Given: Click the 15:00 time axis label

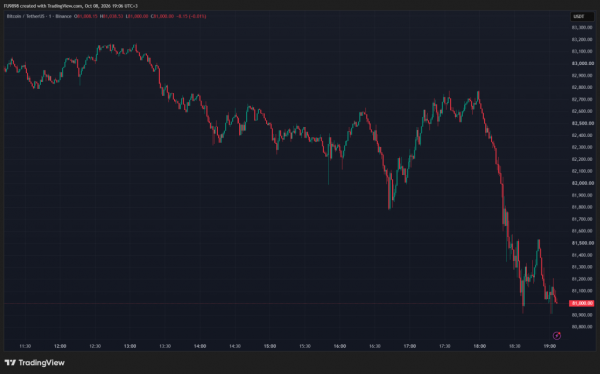Looking at the screenshot, I should 270,346.
